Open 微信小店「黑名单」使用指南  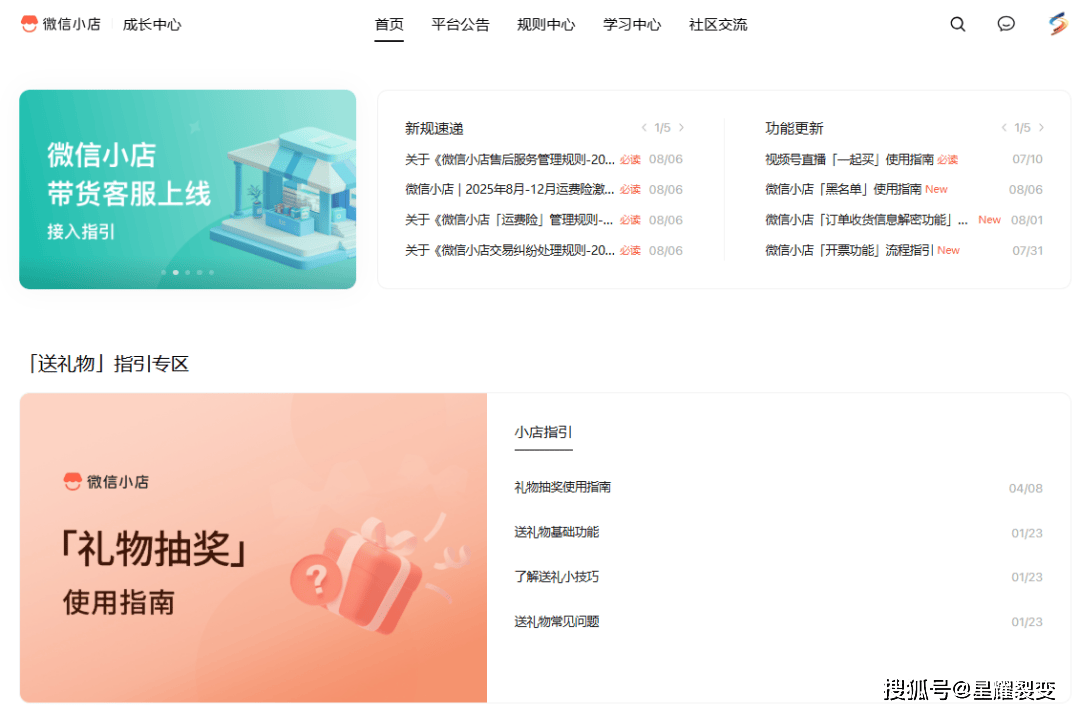(x=843, y=189)
